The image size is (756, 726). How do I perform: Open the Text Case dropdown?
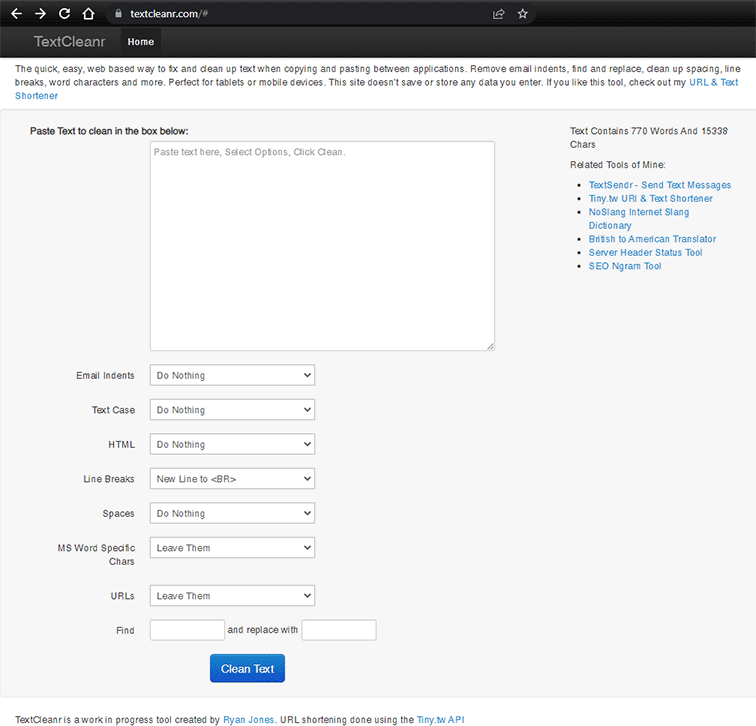pos(232,410)
